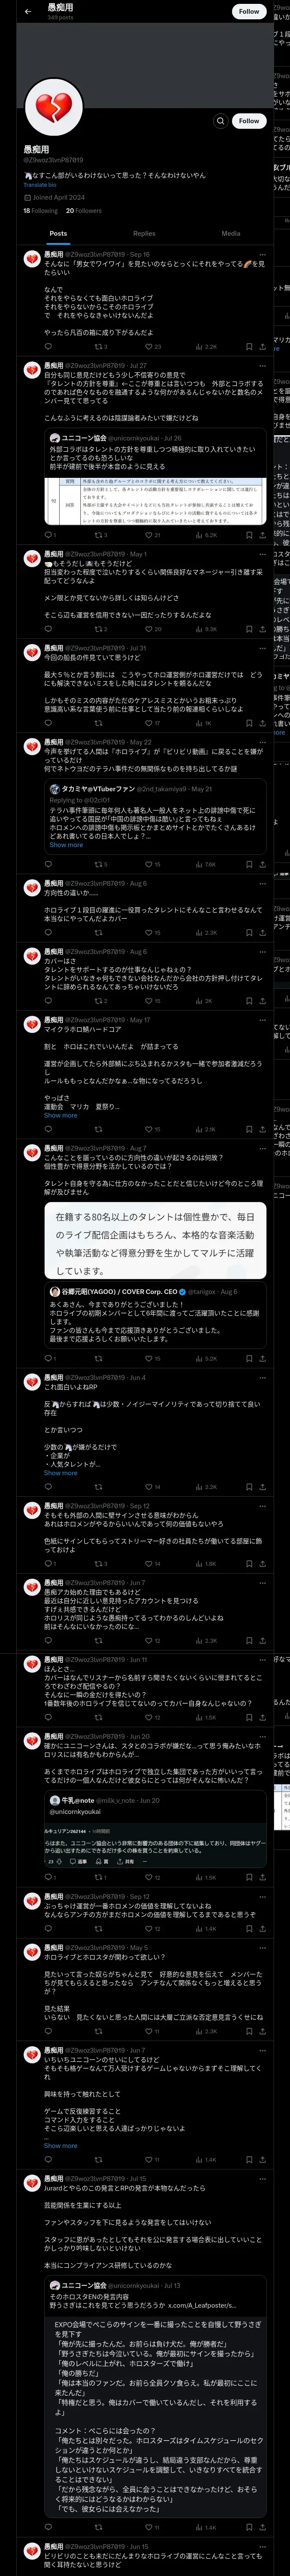The width and height of the screenshot is (290, 2576).
Task: Reply to the Jul 27 post
Action: 49,535
